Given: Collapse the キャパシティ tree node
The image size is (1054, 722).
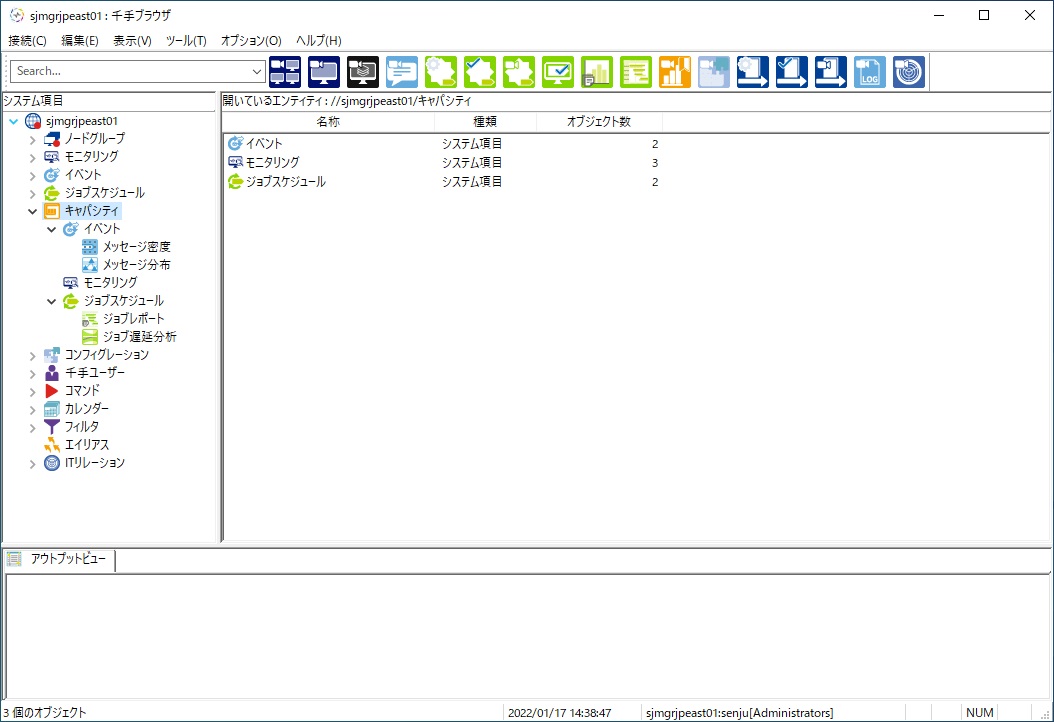Looking at the screenshot, I should click(x=32, y=212).
